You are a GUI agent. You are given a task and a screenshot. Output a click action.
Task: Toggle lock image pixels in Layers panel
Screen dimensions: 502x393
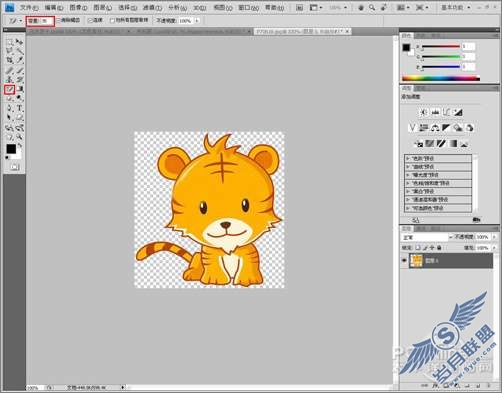coord(425,248)
